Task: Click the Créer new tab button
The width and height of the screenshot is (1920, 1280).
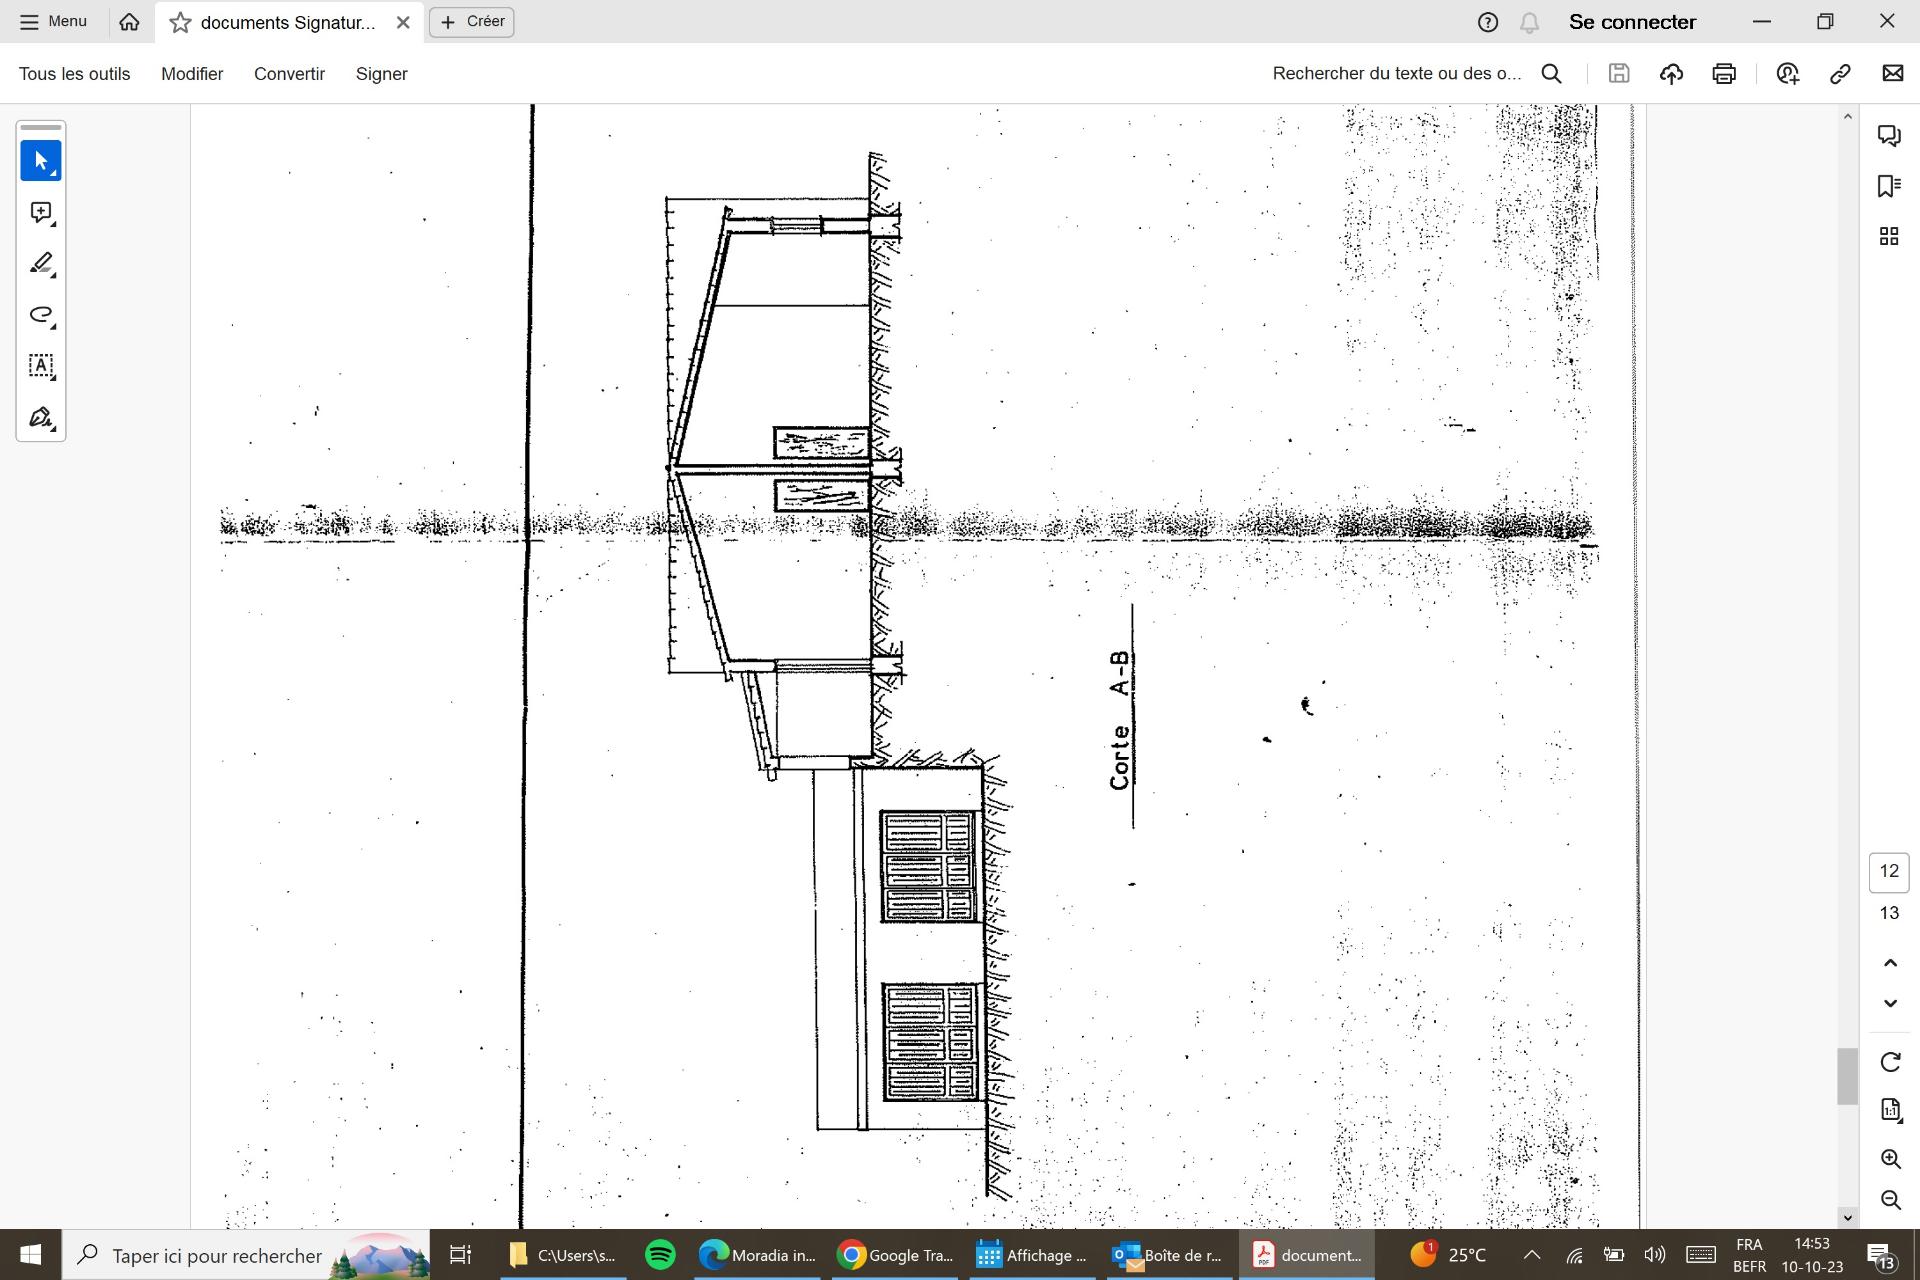Action: (x=472, y=22)
